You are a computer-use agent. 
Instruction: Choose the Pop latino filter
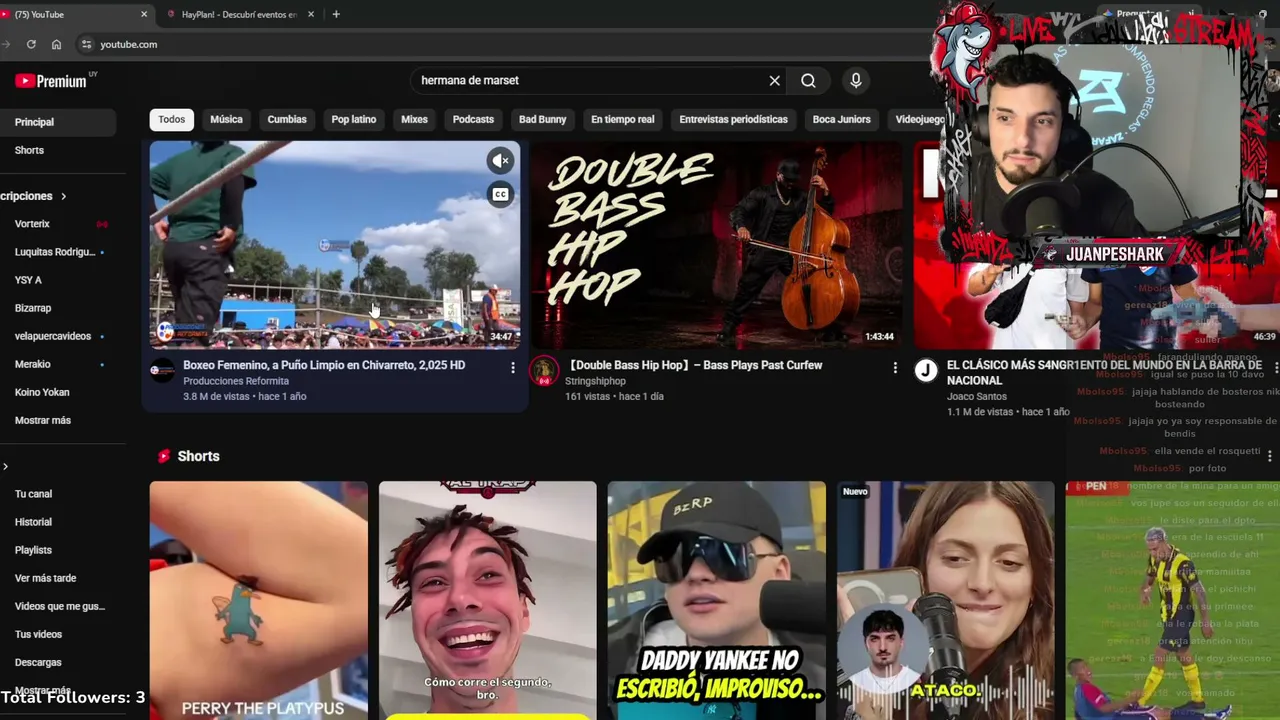tap(354, 119)
